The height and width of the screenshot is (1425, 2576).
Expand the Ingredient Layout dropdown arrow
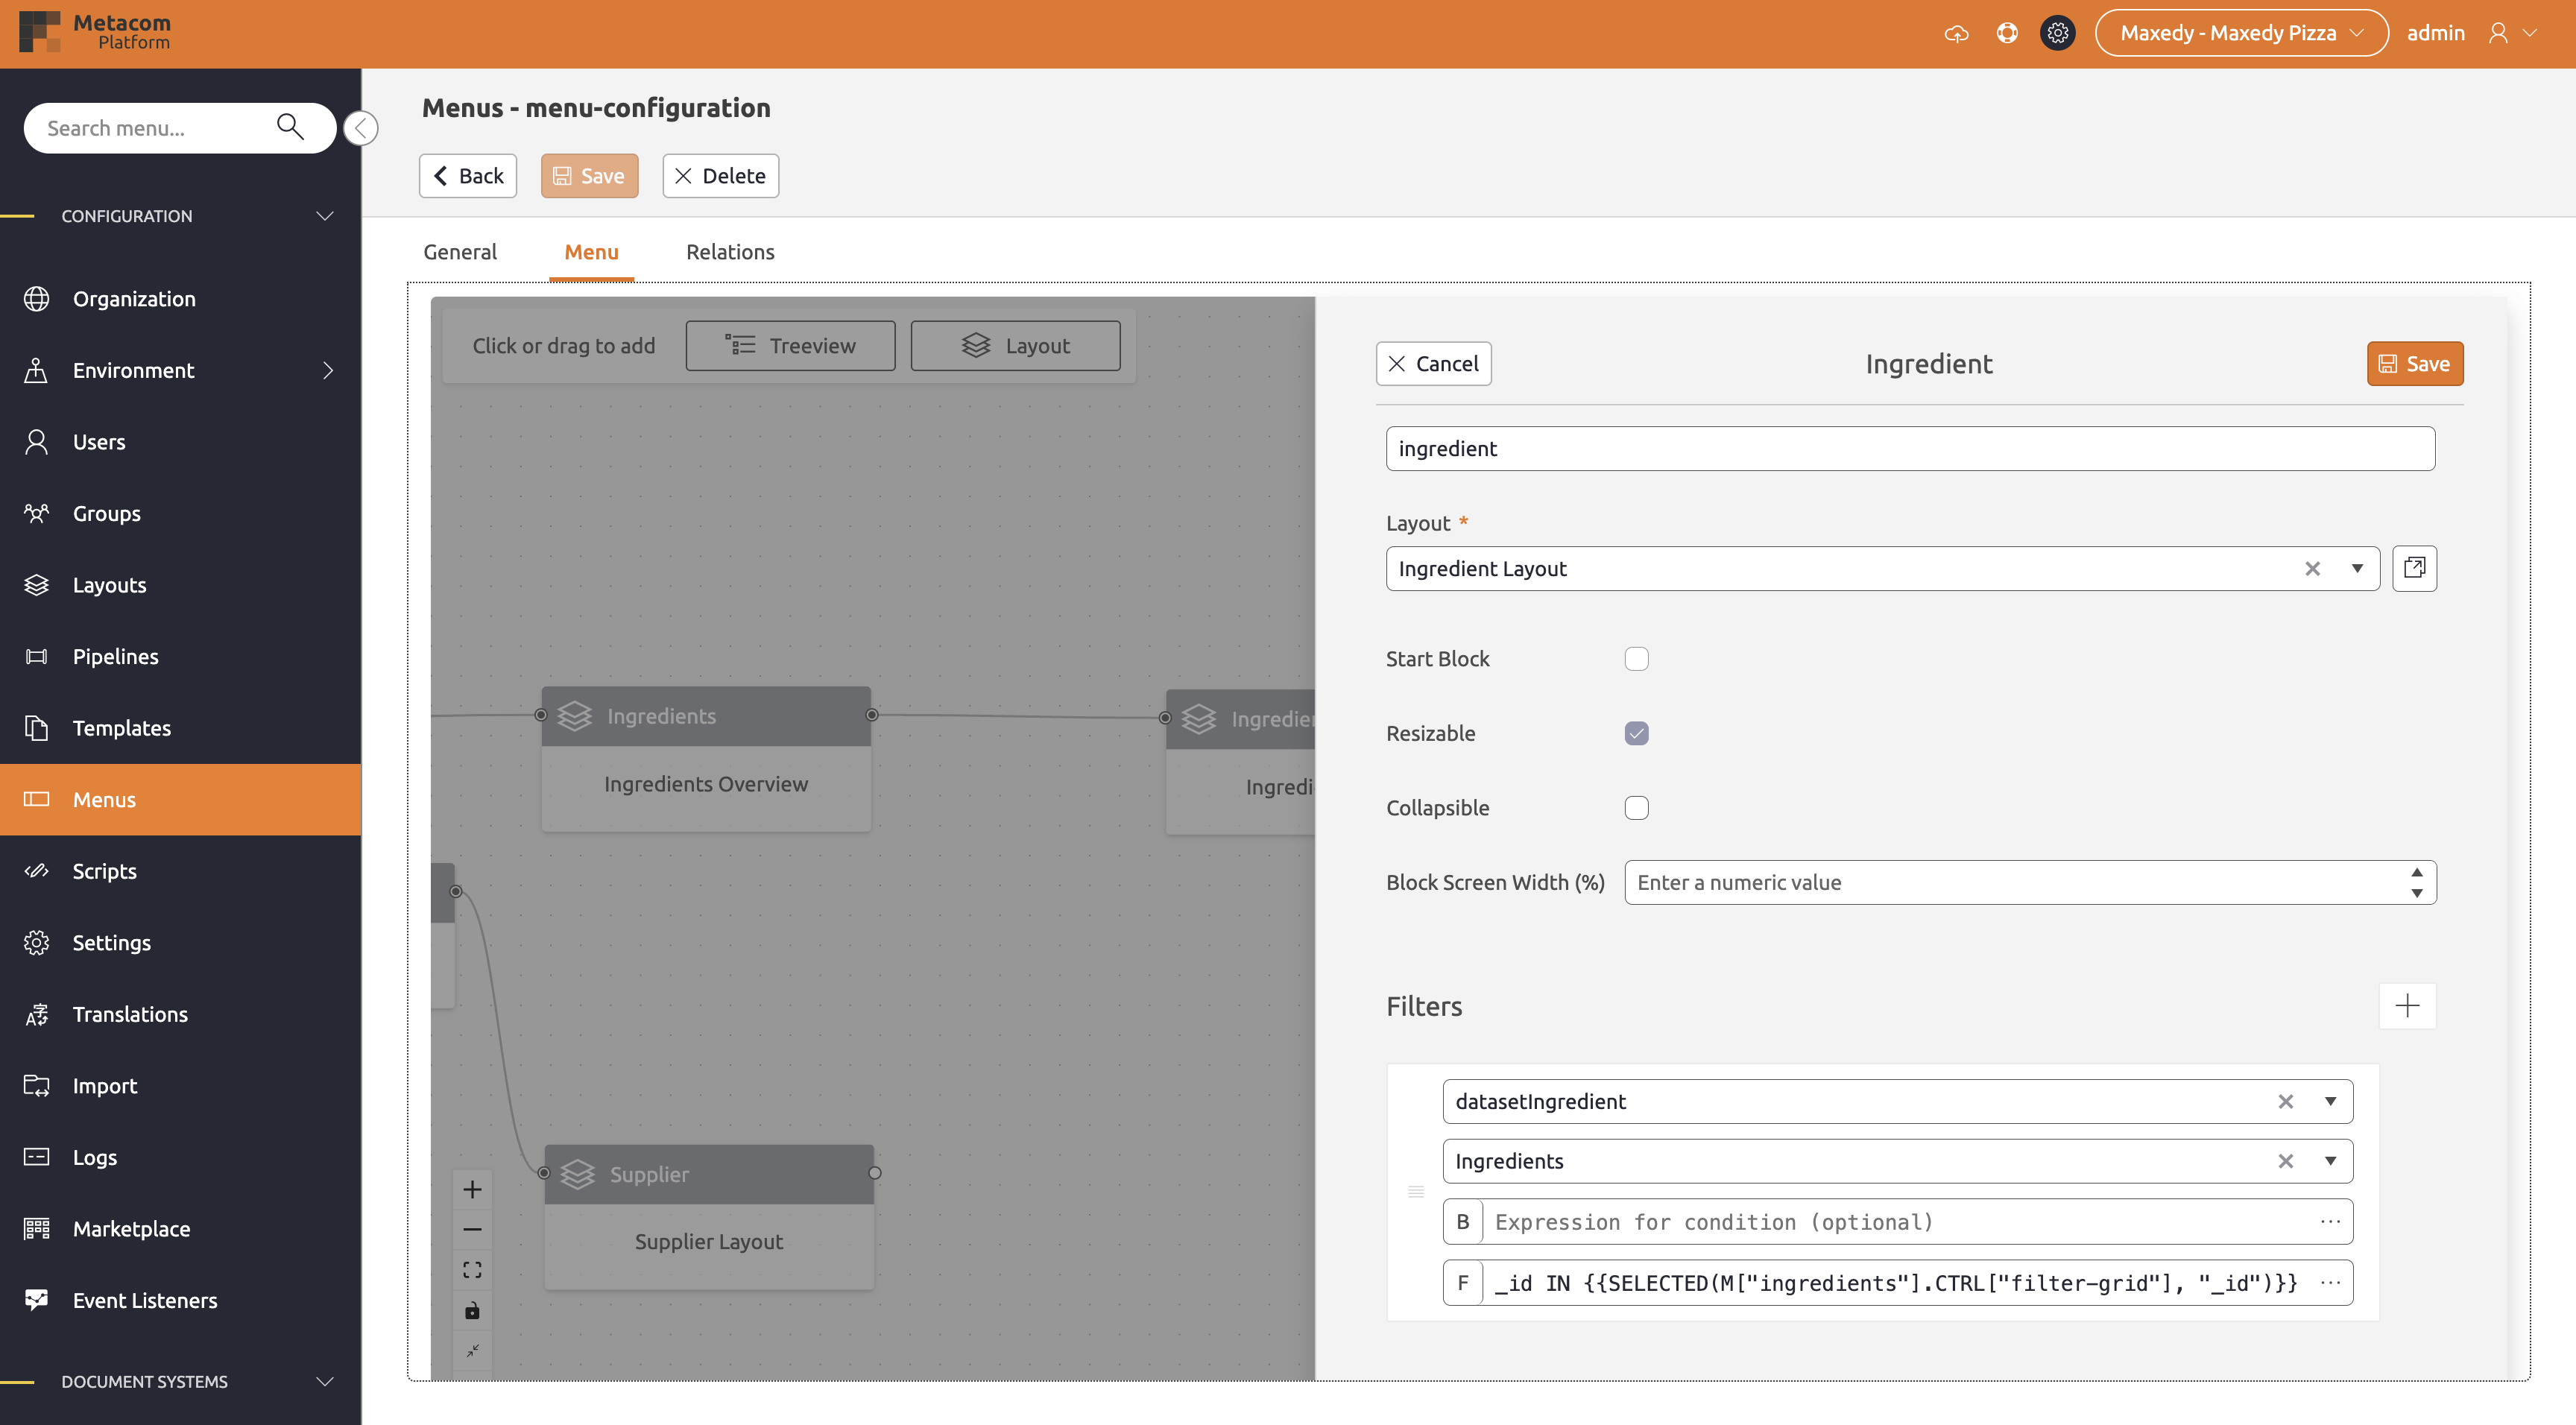pos(2357,569)
